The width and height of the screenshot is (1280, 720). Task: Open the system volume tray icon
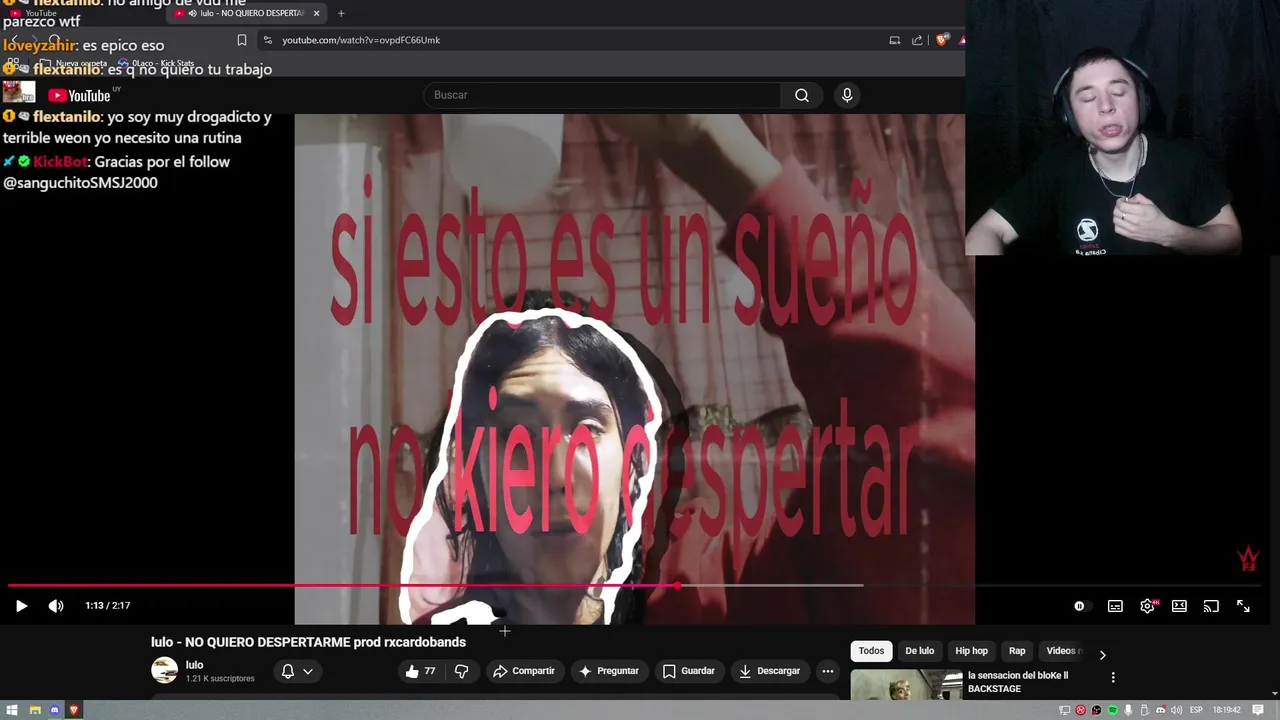click(1176, 710)
